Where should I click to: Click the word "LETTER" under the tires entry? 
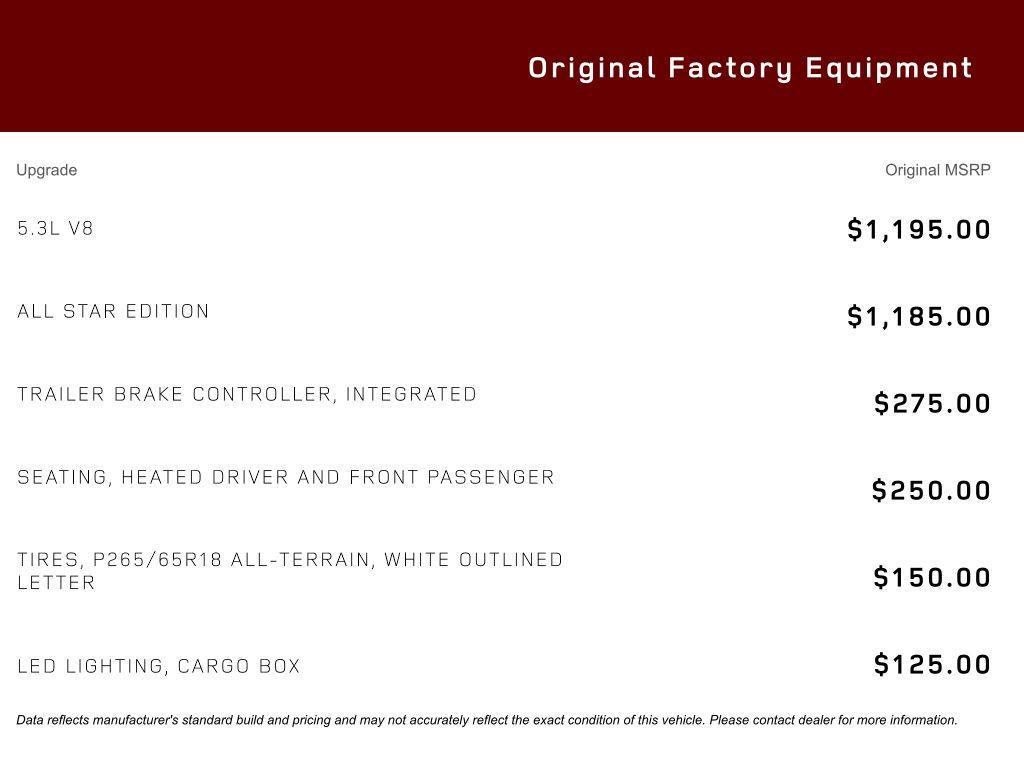(x=56, y=583)
